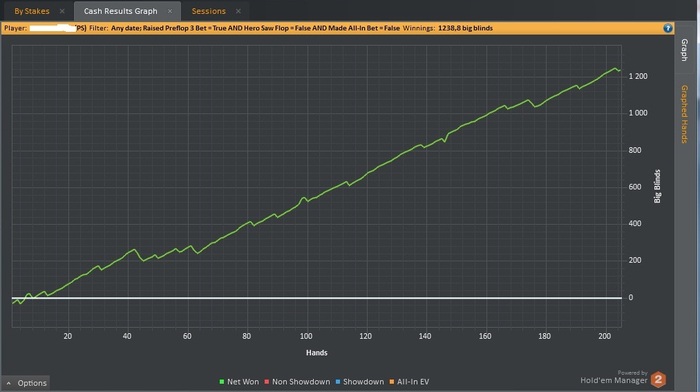The width and height of the screenshot is (700, 392).
Task: Click the filter description text in orange bar
Action: pos(255,28)
